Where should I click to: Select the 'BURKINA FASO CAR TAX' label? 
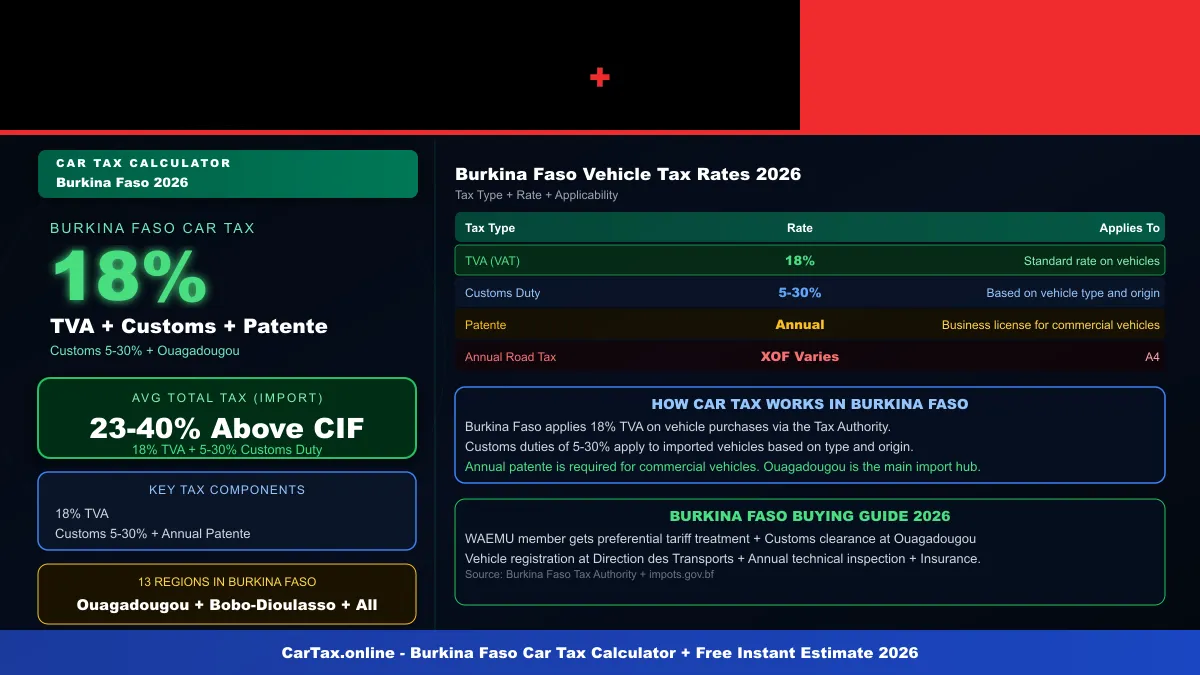point(153,228)
